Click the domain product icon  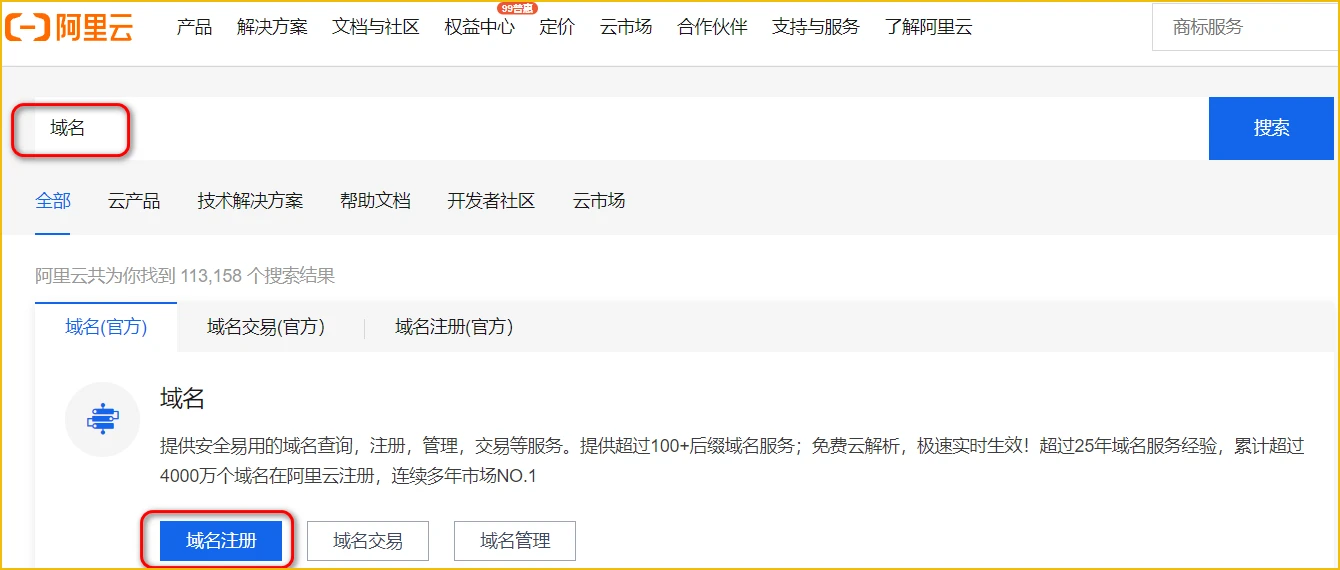(102, 418)
